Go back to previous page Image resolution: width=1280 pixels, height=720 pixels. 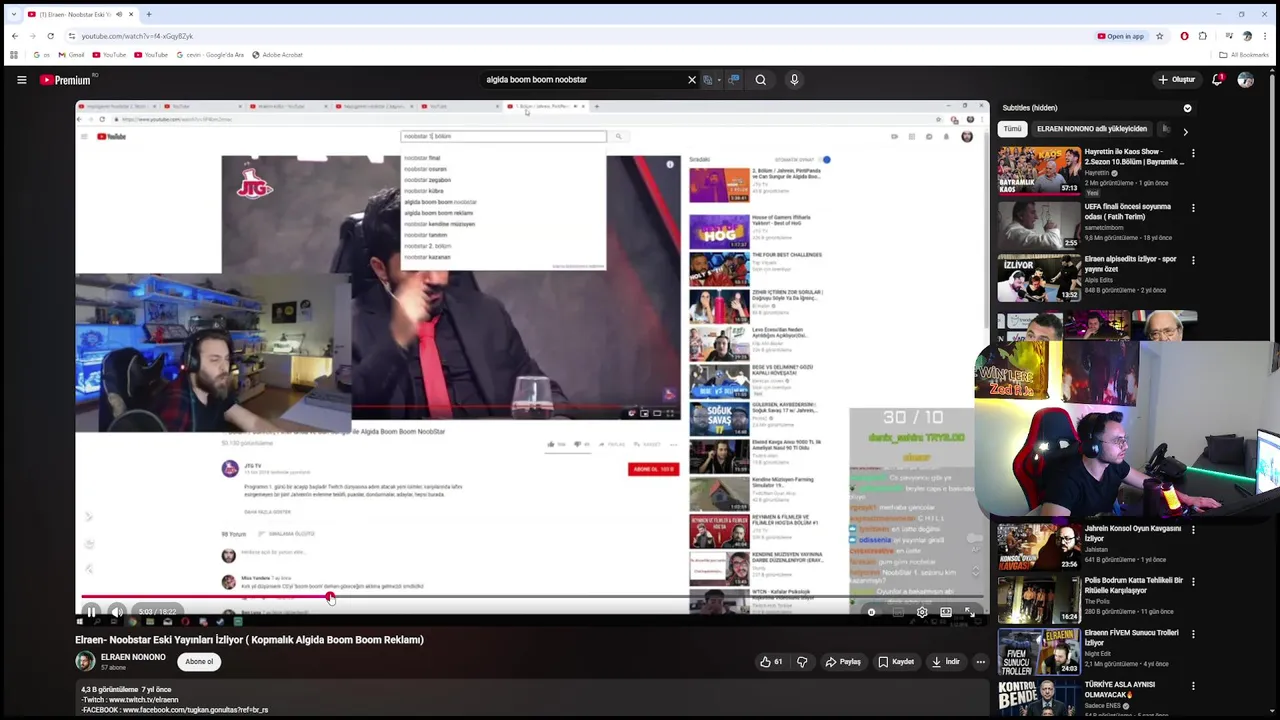point(14,36)
